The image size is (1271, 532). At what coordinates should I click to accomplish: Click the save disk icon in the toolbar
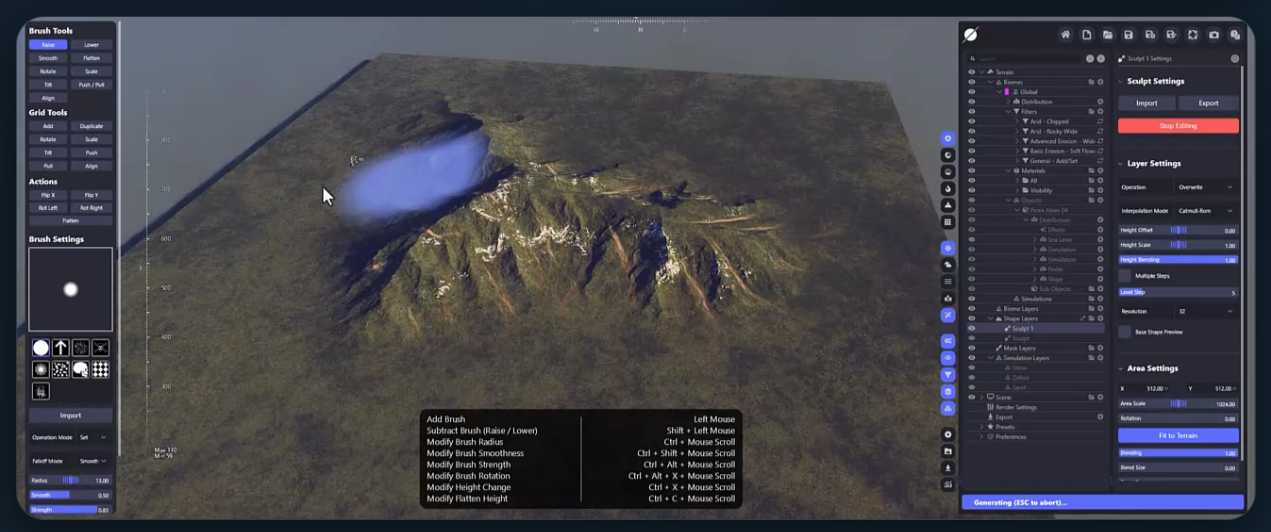(1129, 35)
